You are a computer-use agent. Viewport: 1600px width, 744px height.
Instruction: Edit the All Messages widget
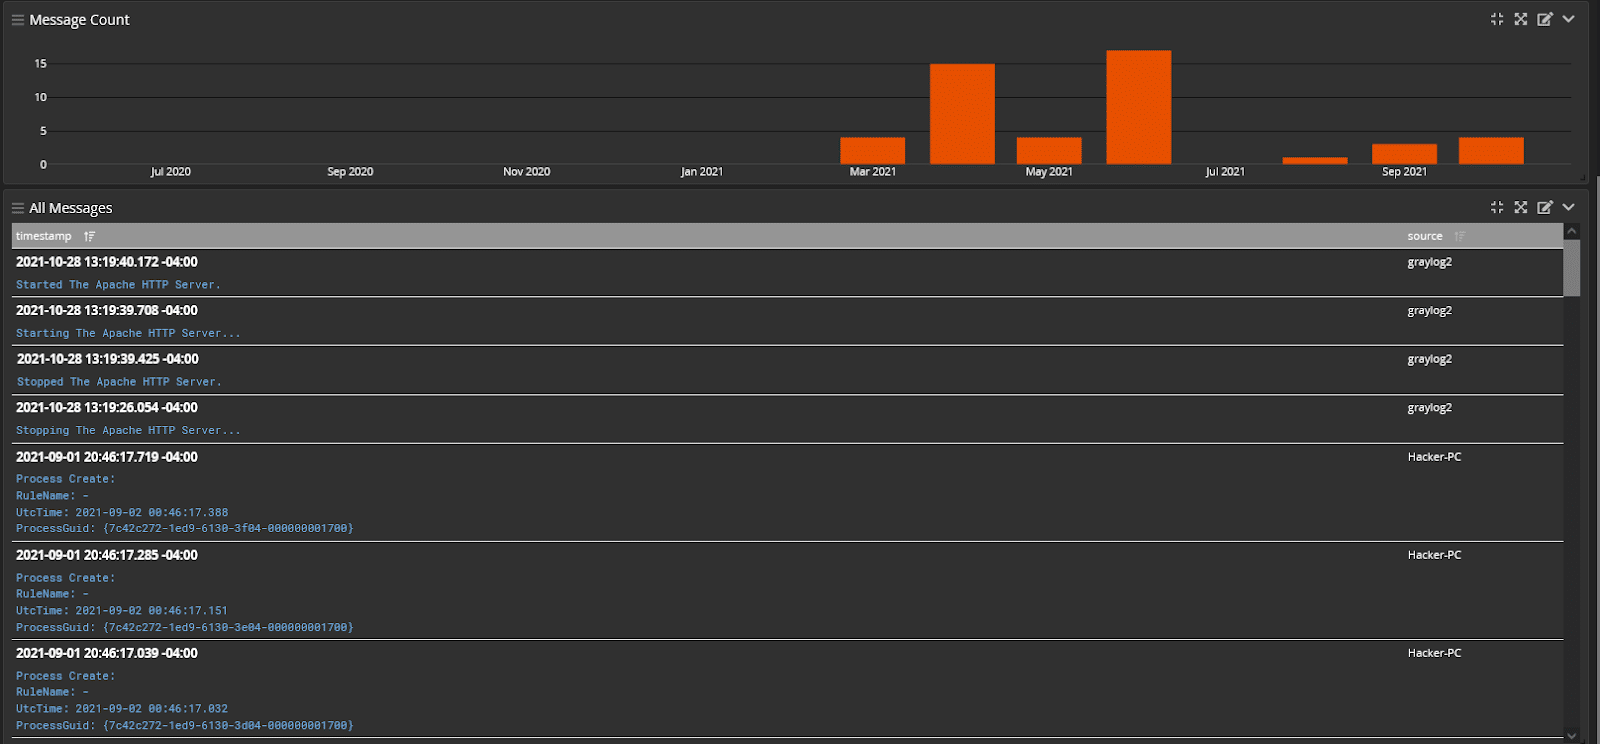point(1545,207)
